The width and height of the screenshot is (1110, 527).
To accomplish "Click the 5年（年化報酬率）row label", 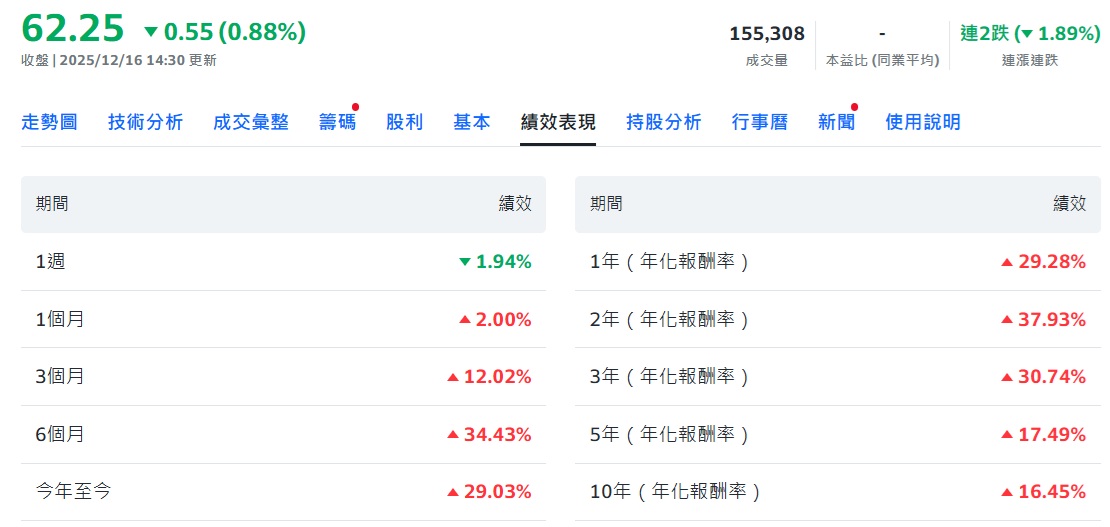I will 670,434.
